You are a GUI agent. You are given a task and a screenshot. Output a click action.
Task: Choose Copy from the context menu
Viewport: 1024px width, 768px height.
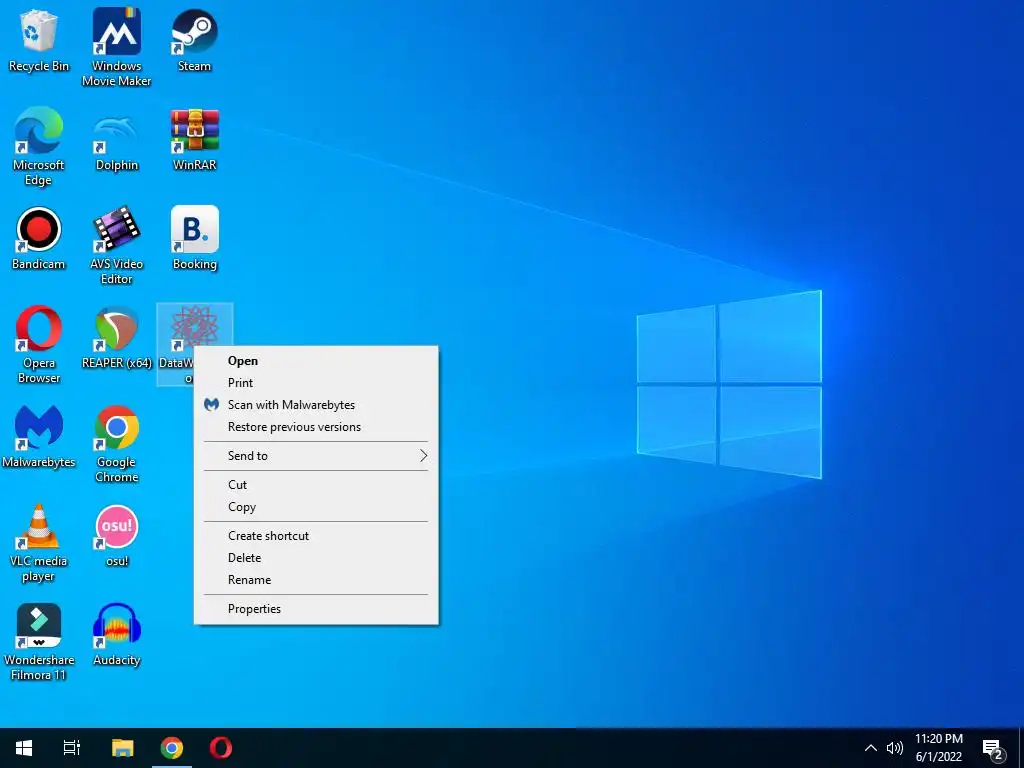pyautogui.click(x=316, y=507)
